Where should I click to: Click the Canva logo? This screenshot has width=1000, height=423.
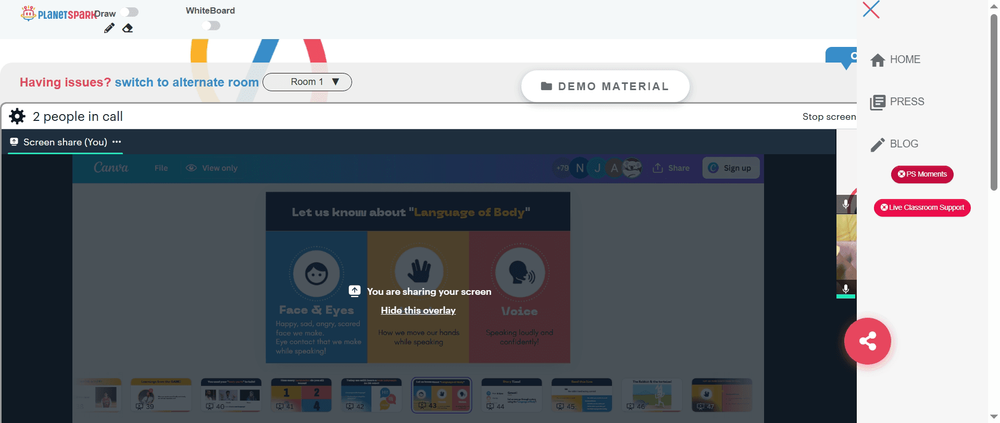[111, 168]
